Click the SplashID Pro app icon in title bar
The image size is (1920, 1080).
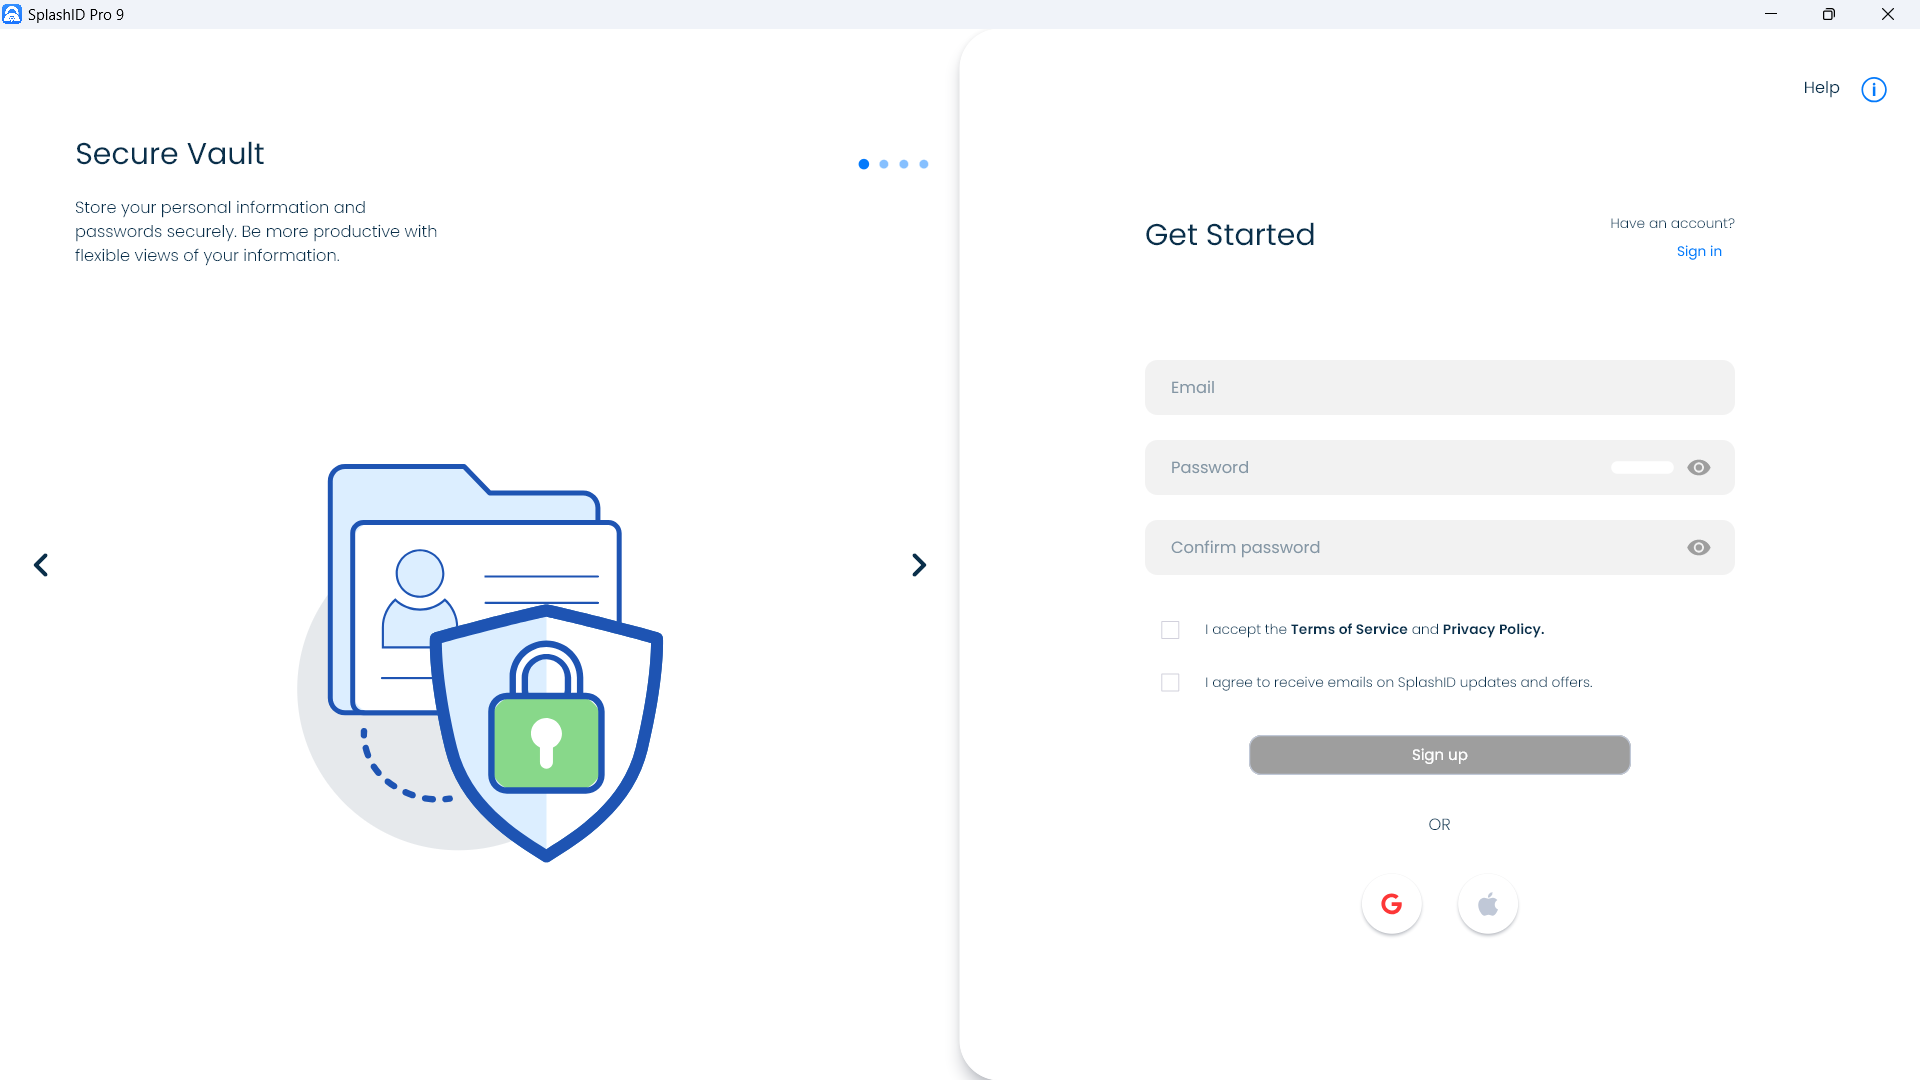(x=12, y=14)
